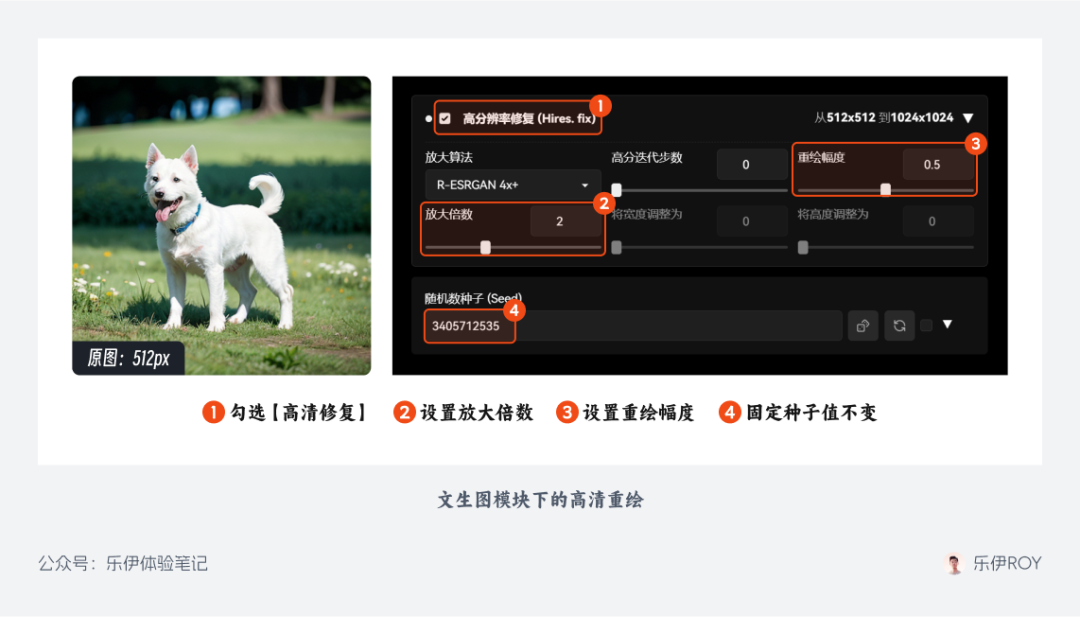Click the 乐伊ROY author avatar icon
Screen dimensions: 1080x617
pos(954,563)
